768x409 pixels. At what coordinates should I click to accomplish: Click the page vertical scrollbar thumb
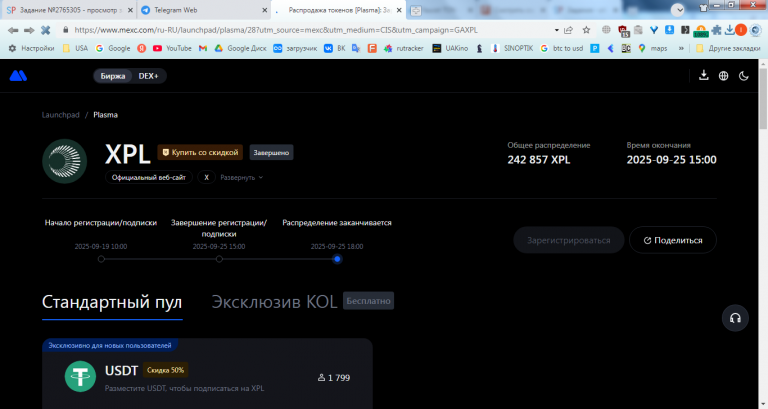pos(763,98)
